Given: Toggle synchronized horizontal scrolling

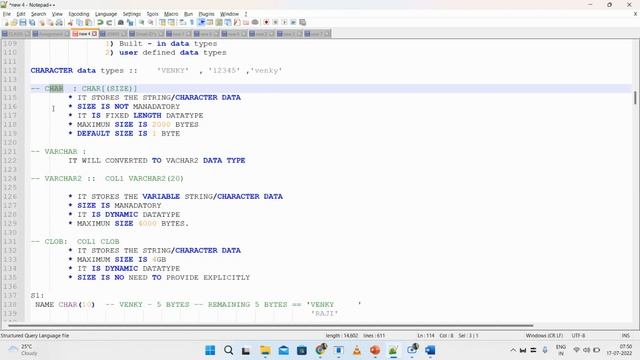Looking at the screenshot, I should tap(171, 22).
